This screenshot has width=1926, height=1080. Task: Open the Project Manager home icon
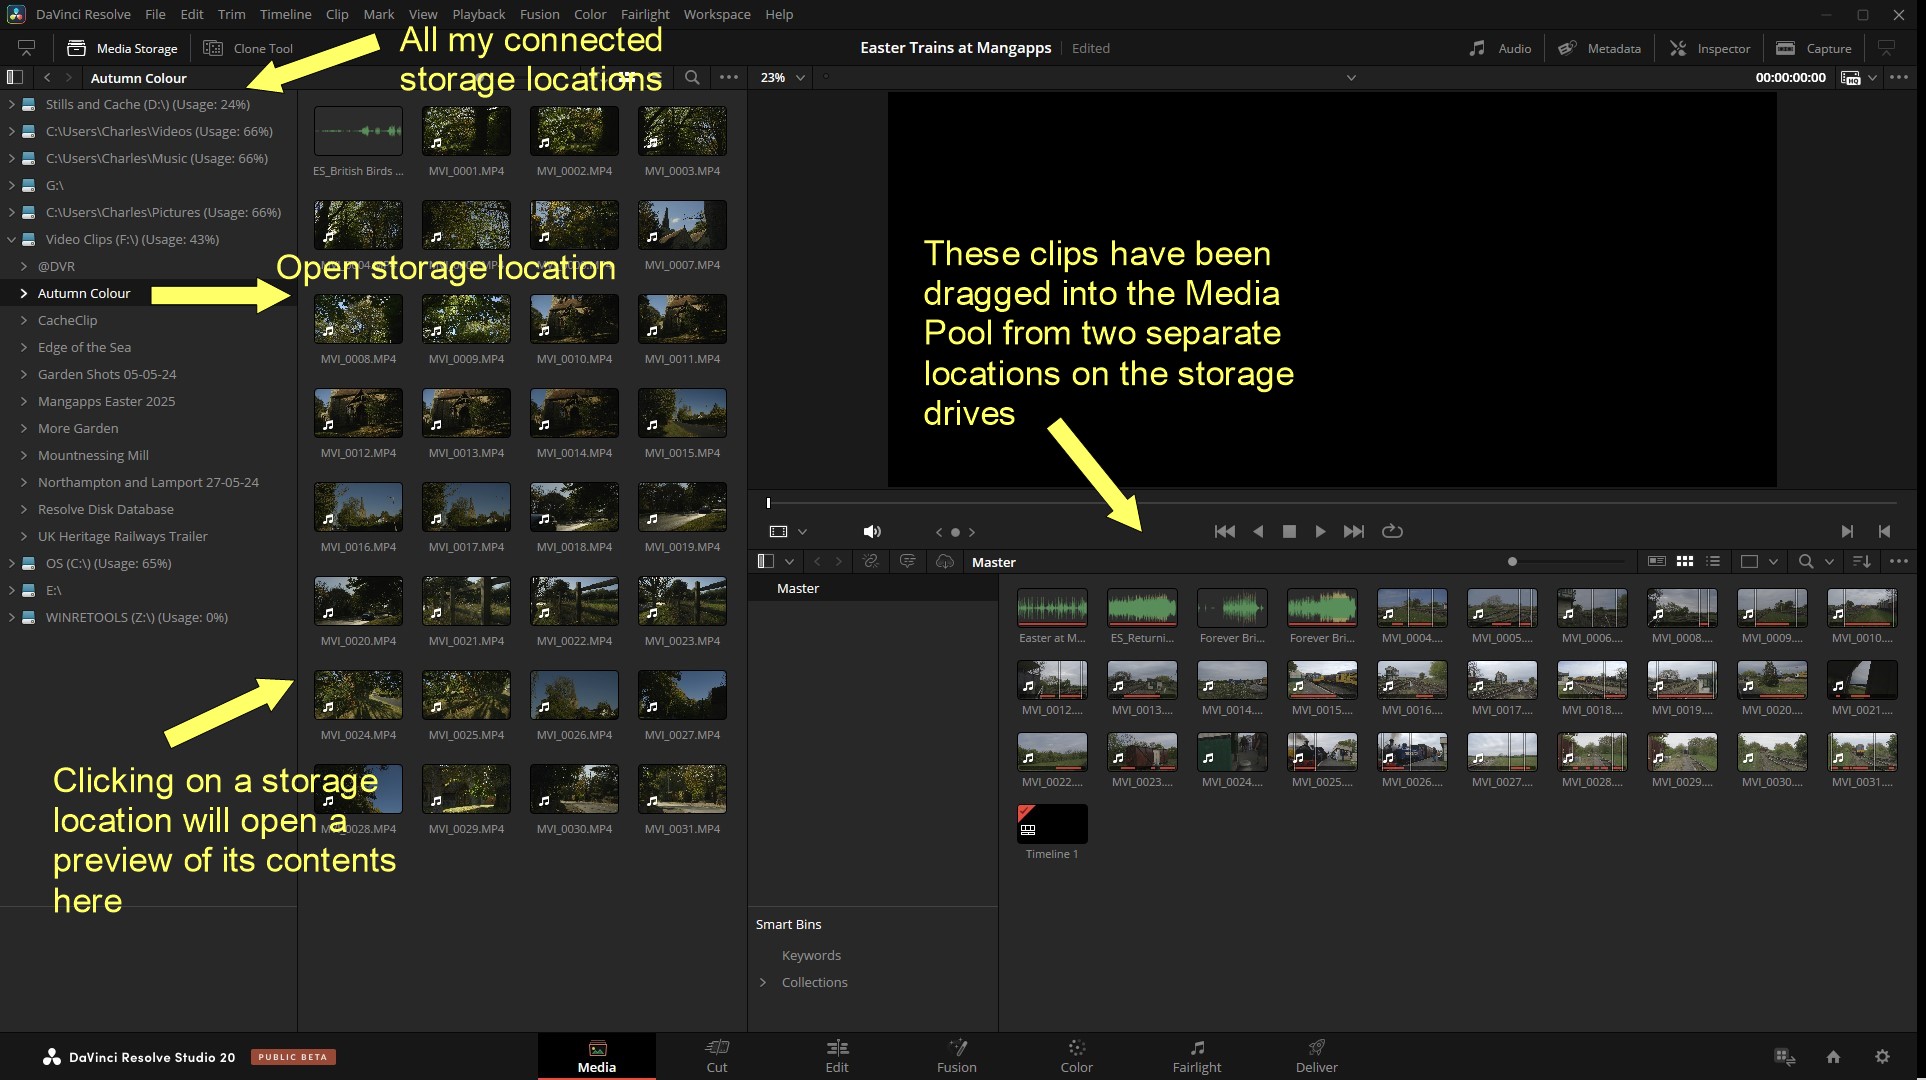pyautogui.click(x=1833, y=1056)
